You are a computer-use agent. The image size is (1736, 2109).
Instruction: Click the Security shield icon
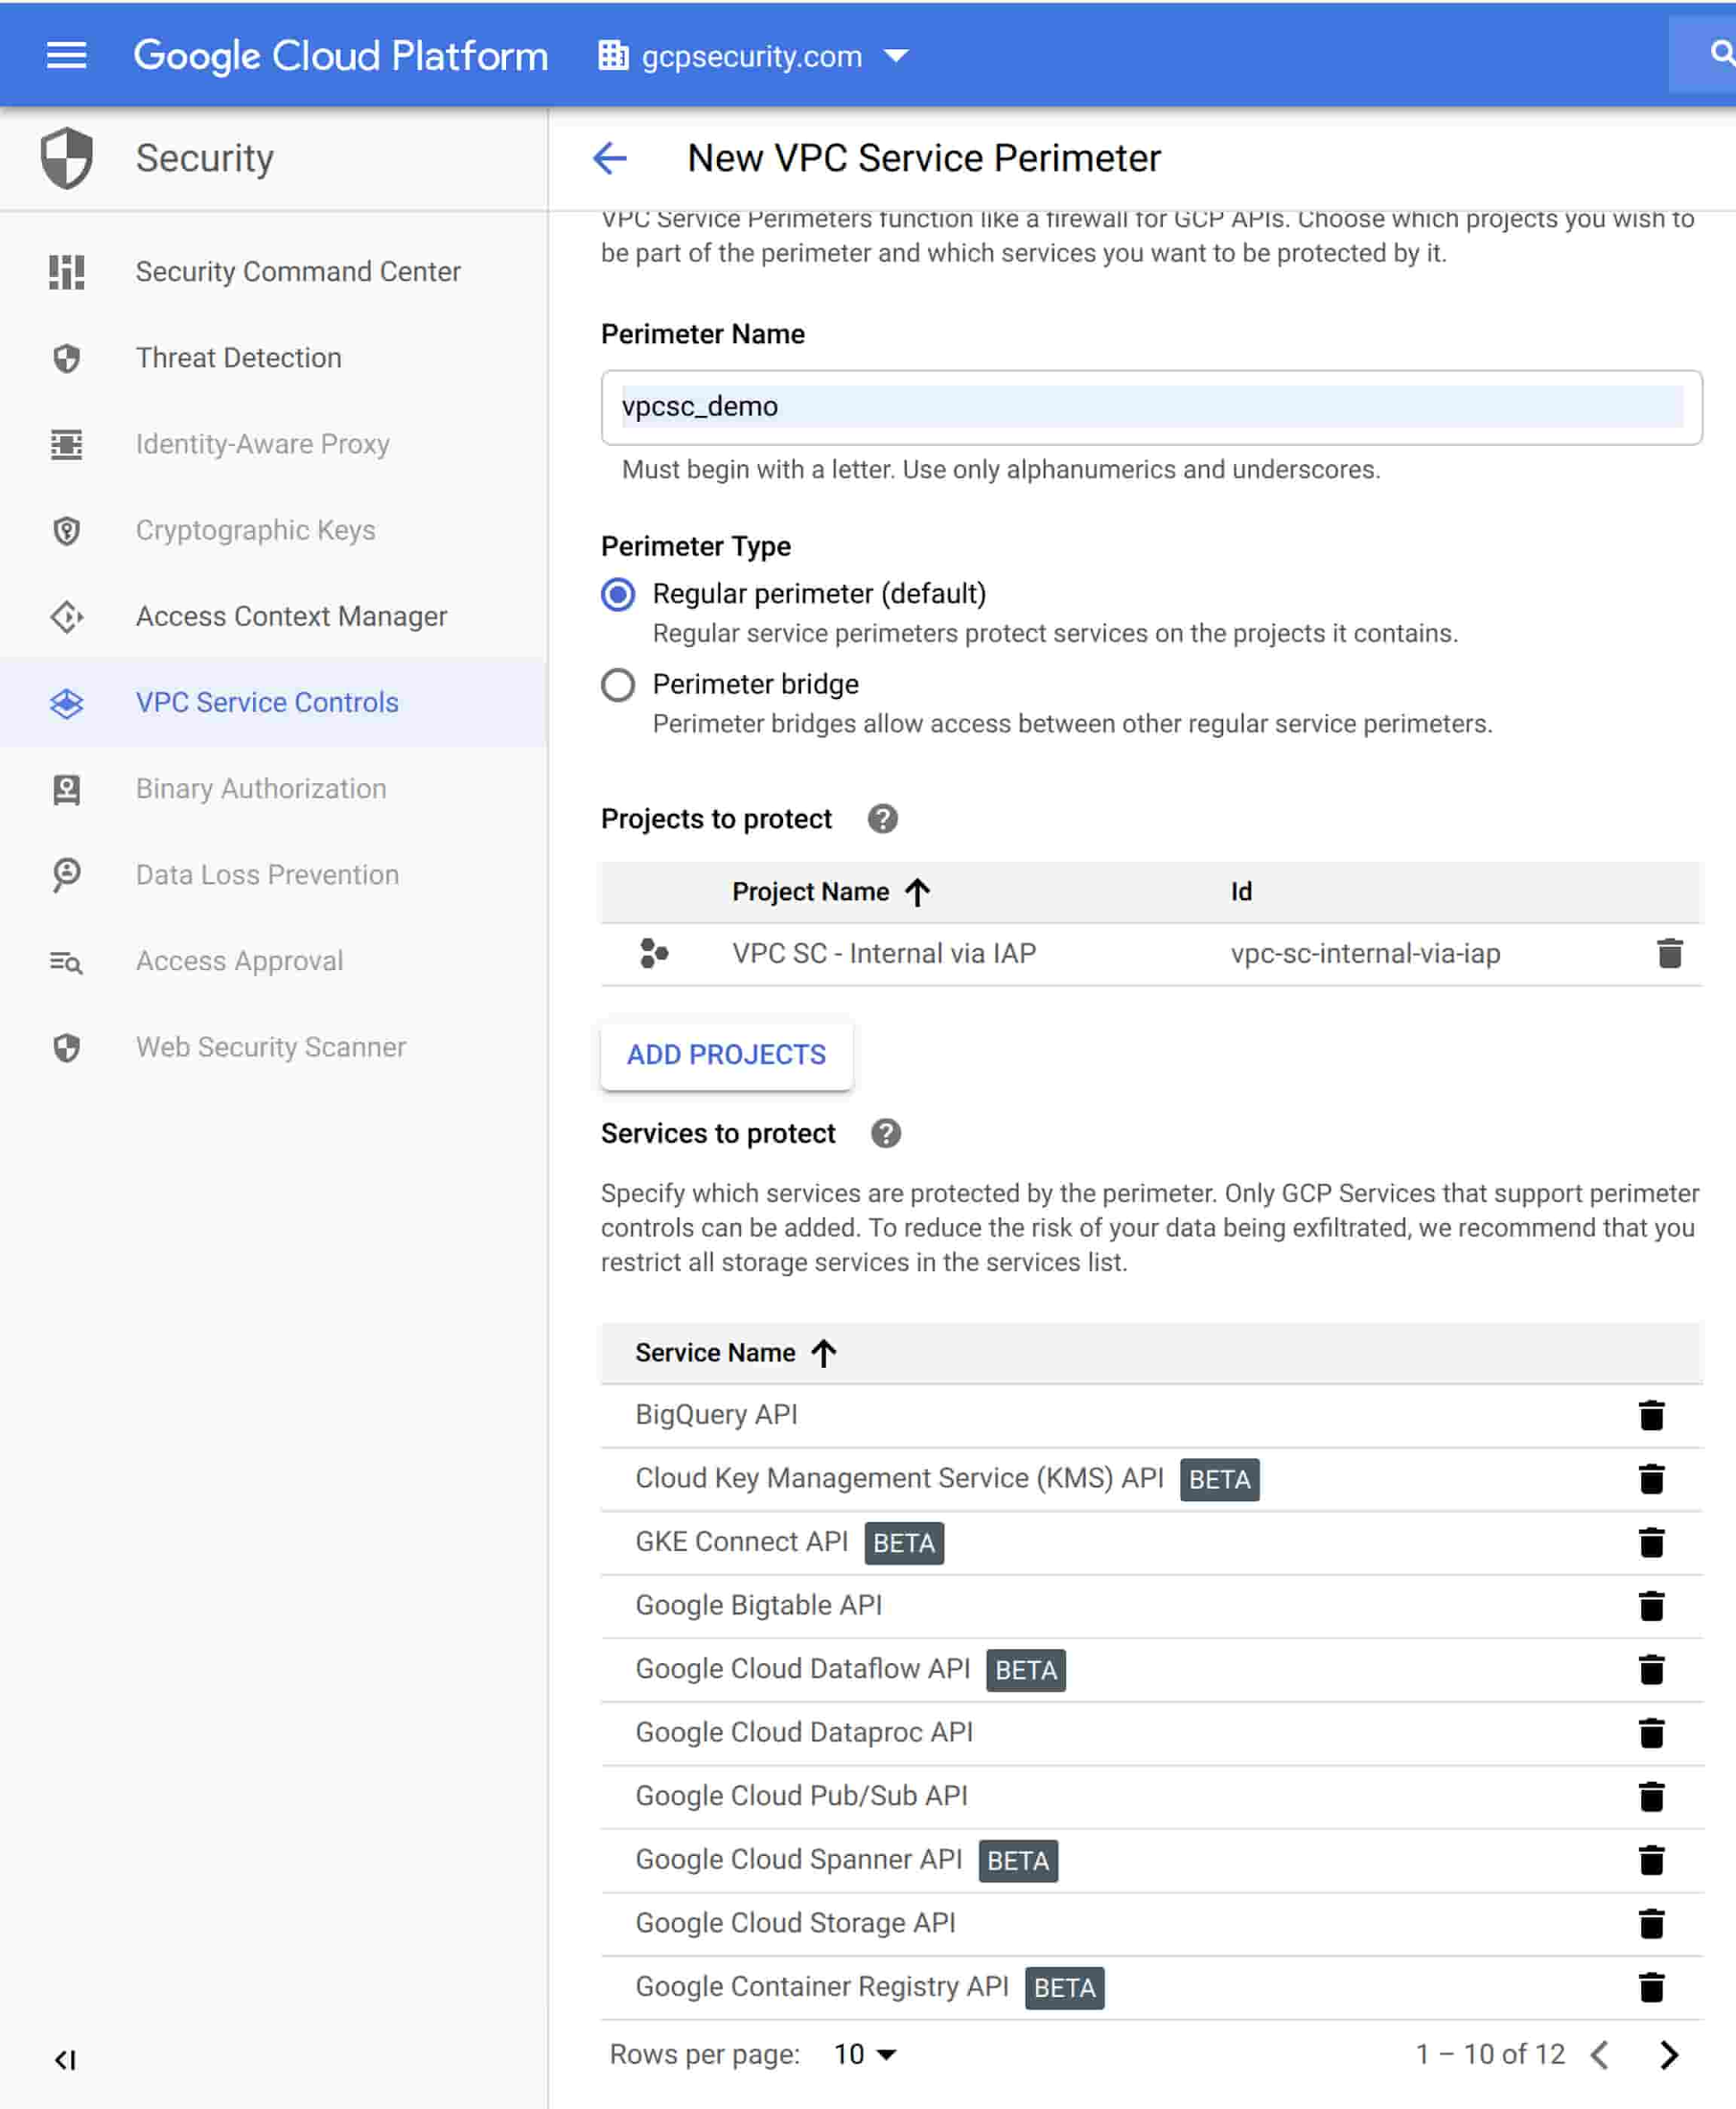[67, 158]
